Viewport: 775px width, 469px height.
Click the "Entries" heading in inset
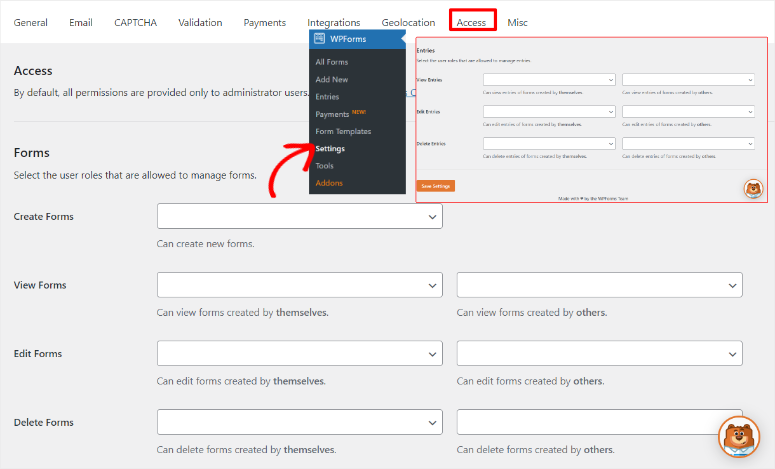tap(426, 50)
